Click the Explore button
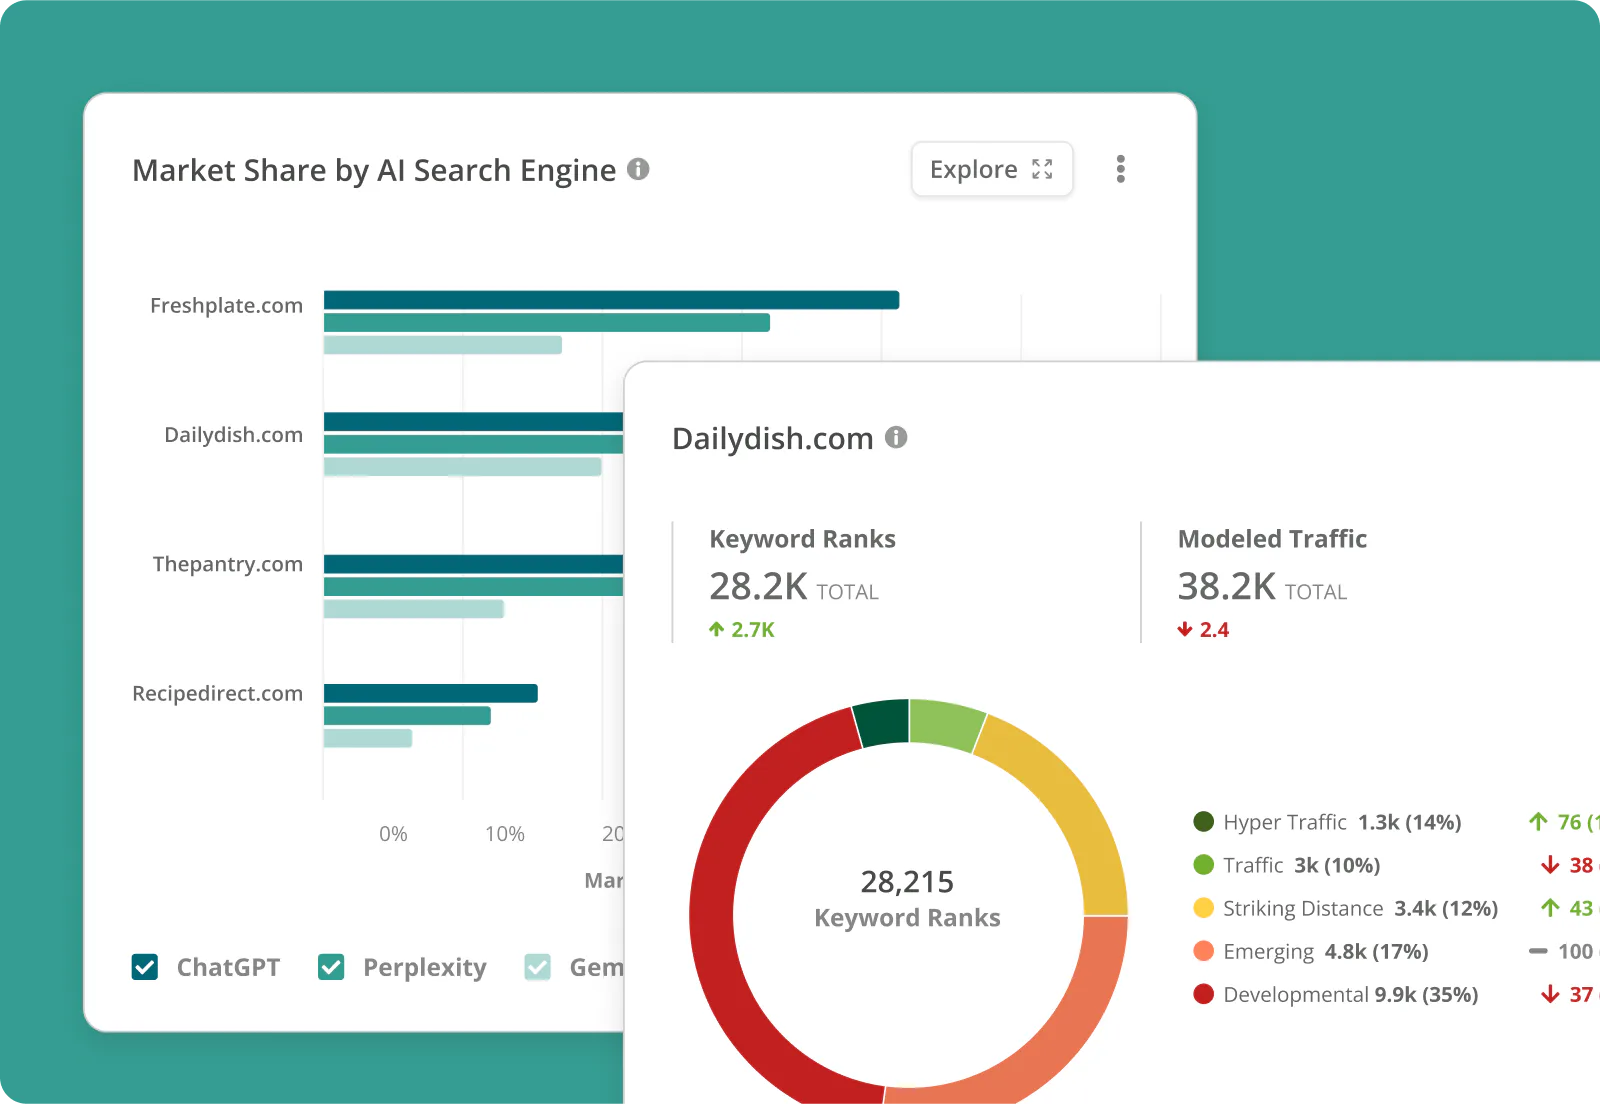 (x=992, y=169)
